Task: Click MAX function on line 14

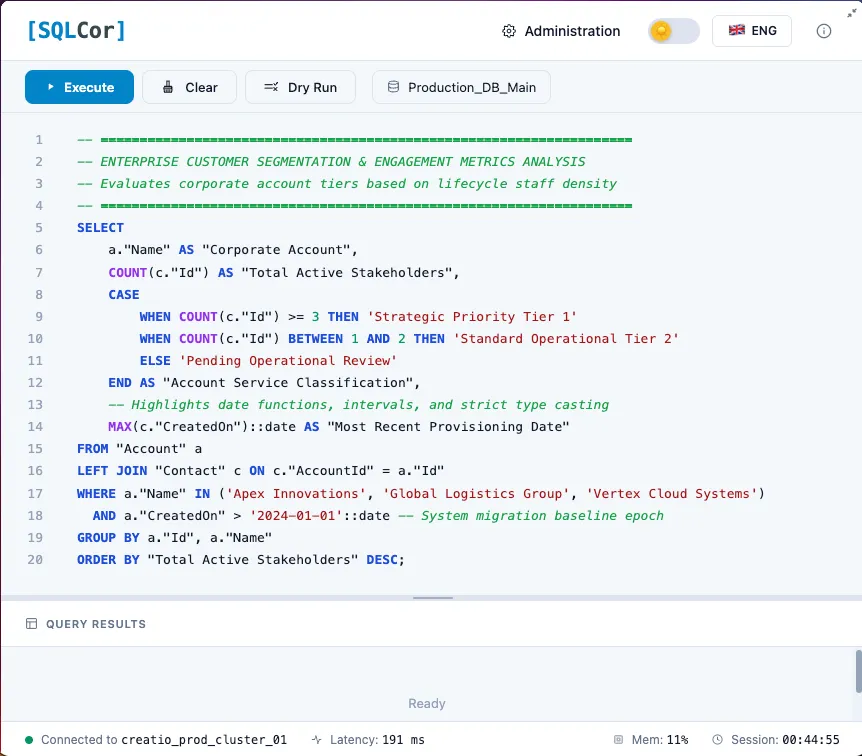Action: [x=120, y=427]
